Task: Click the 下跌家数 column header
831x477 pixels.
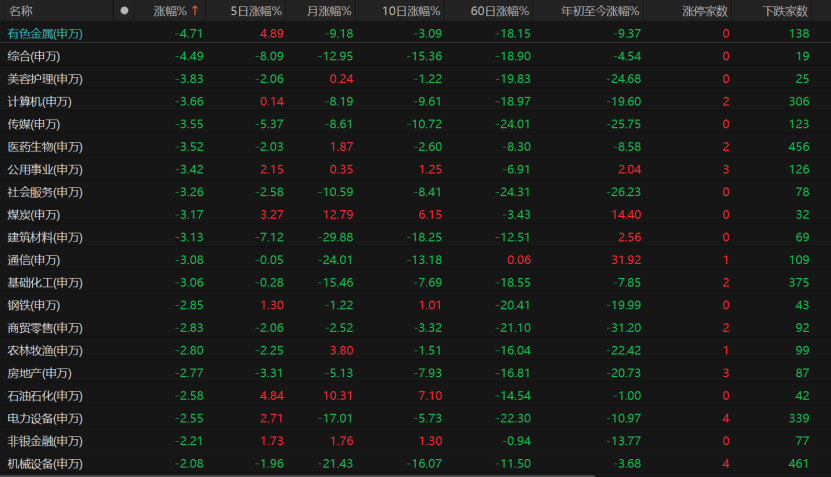Action: (785, 11)
